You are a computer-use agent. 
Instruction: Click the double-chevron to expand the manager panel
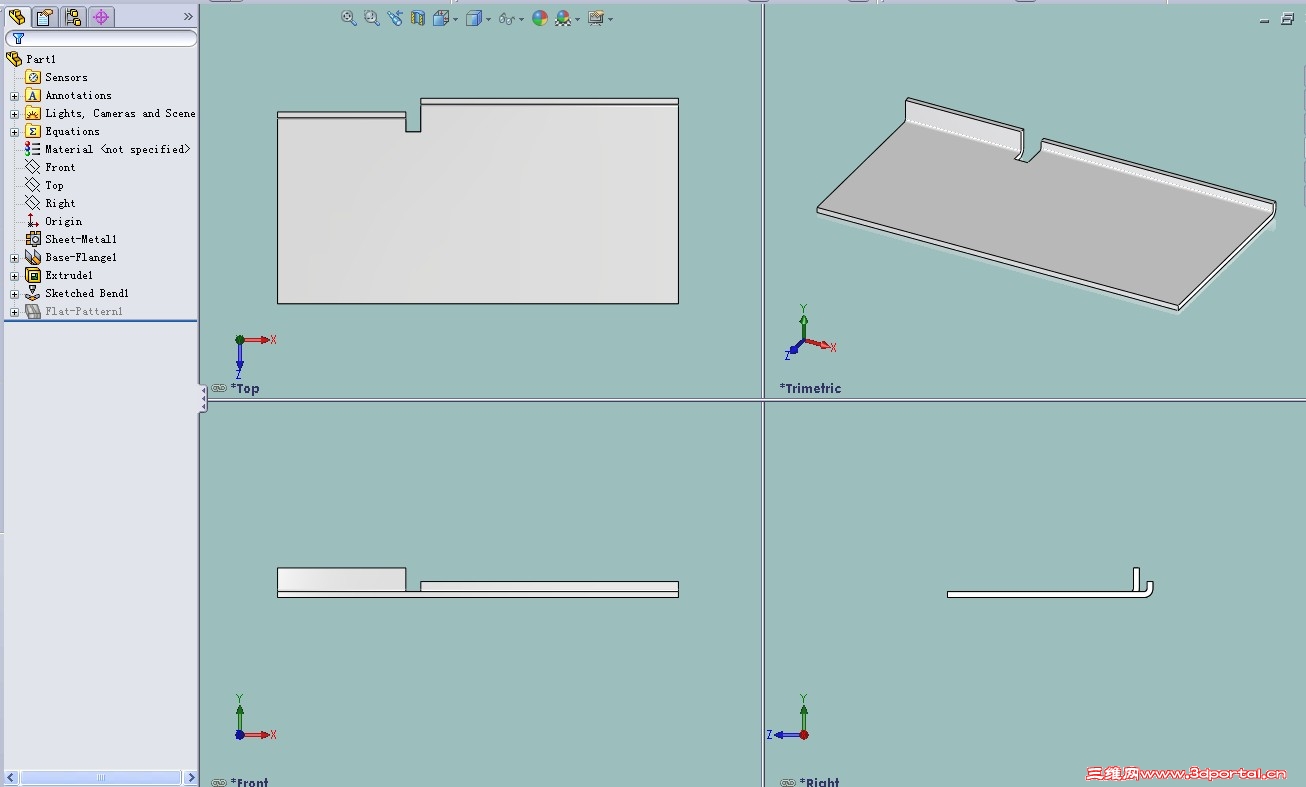coord(188,17)
